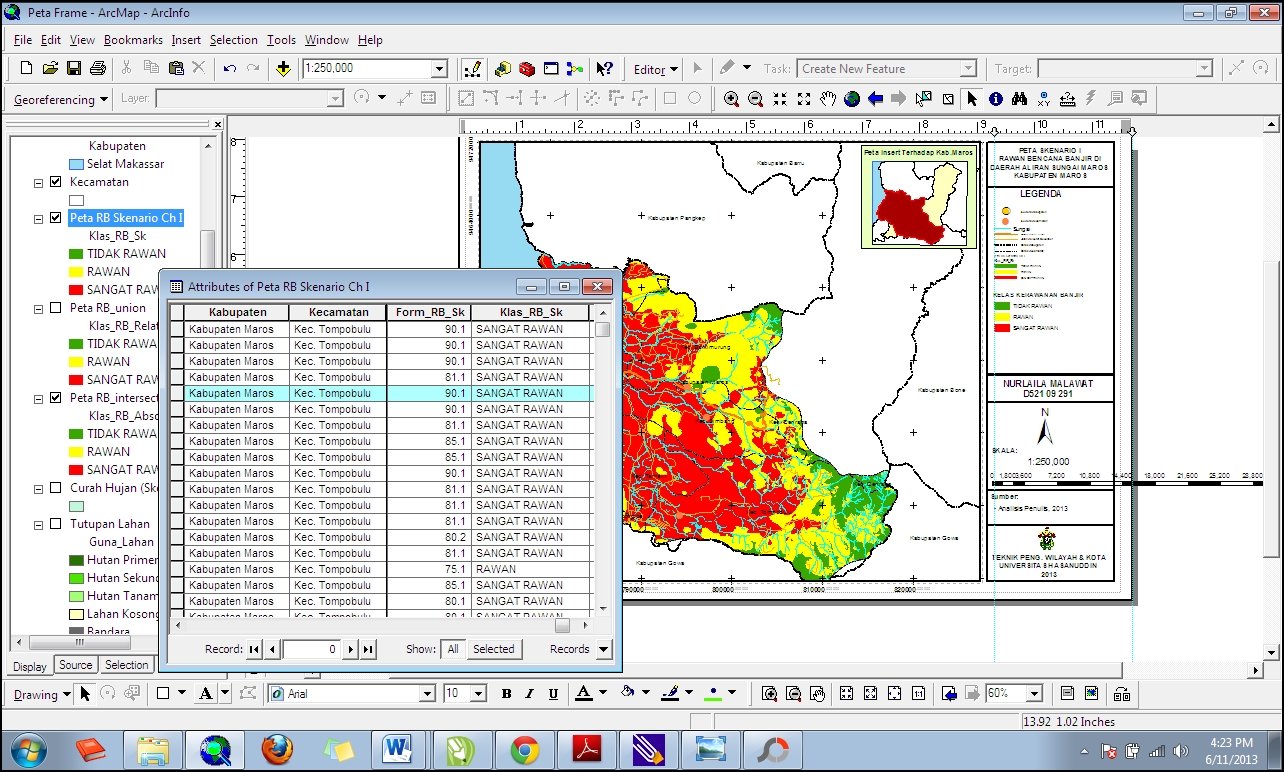Select the Zoom In magnifier tool
Viewport: 1284px width, 772px height.
[732, 99]
